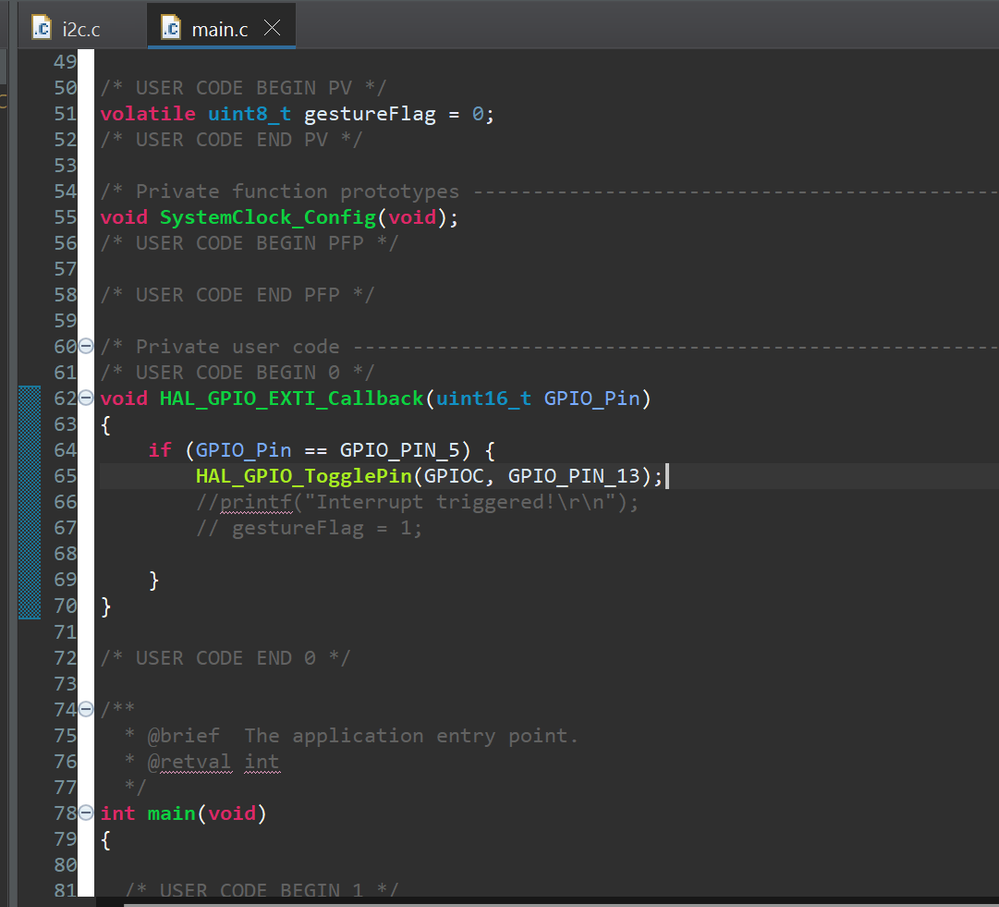Click the C file icon on the i2c.c tab
Viewport: 999px width, 907px height.
click(x=41, y=28)
